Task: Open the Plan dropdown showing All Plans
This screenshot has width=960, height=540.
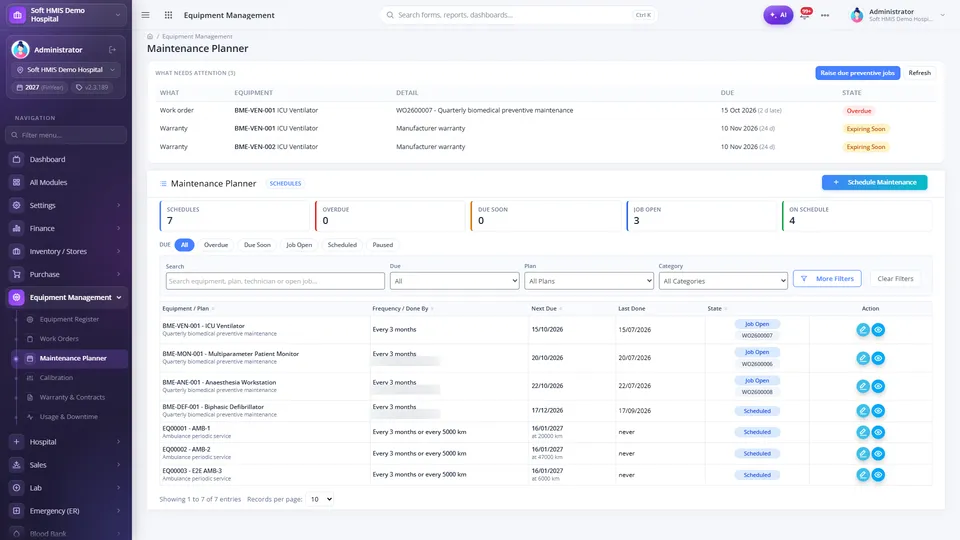Action: coord(589,281)
